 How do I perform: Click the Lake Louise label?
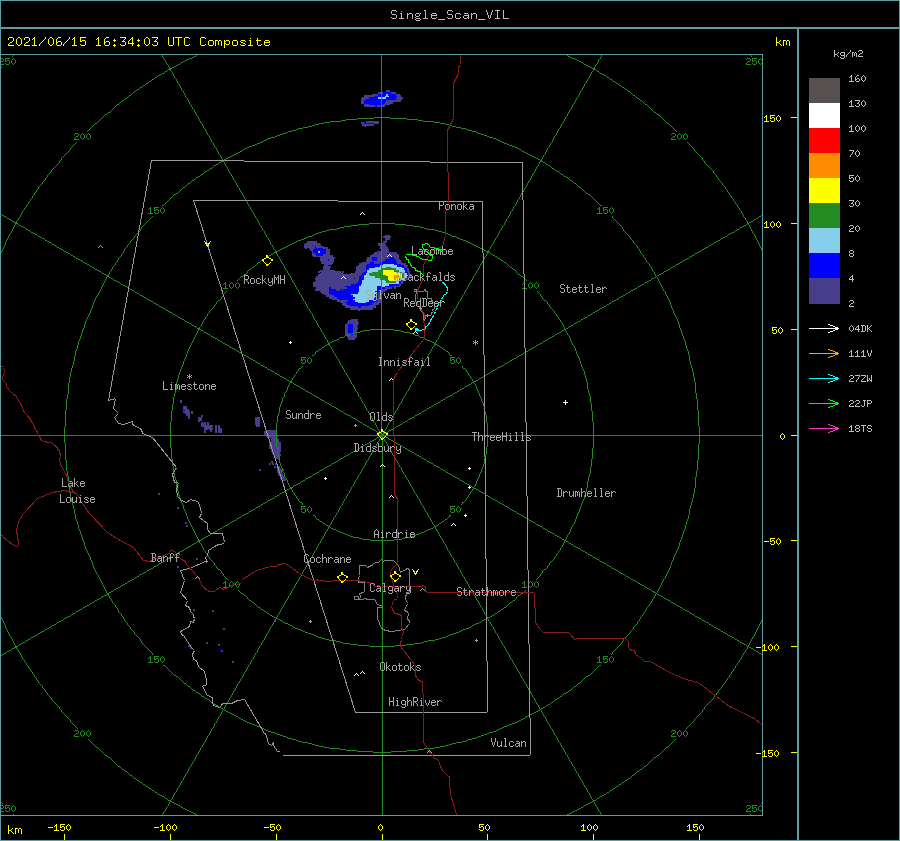click(77, 491)
